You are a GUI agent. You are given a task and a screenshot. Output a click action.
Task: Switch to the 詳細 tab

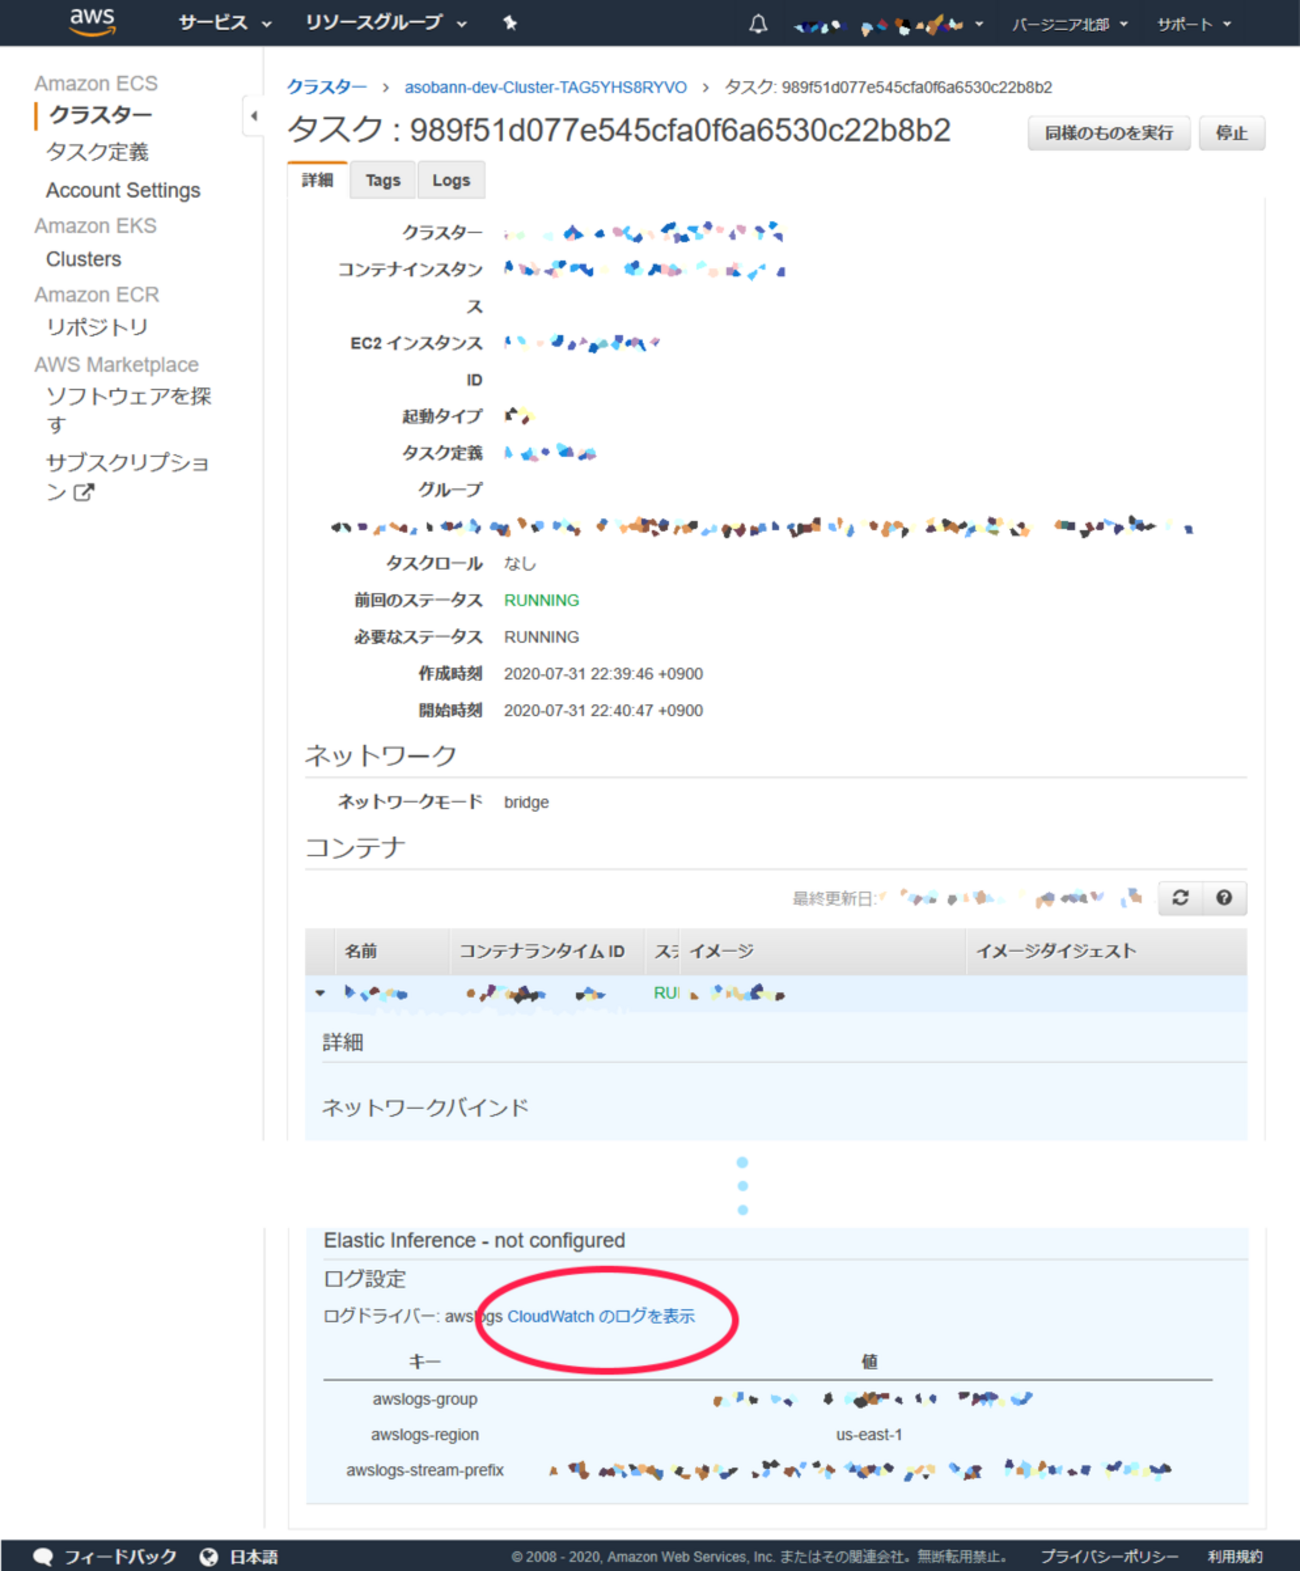coord(317,180)
